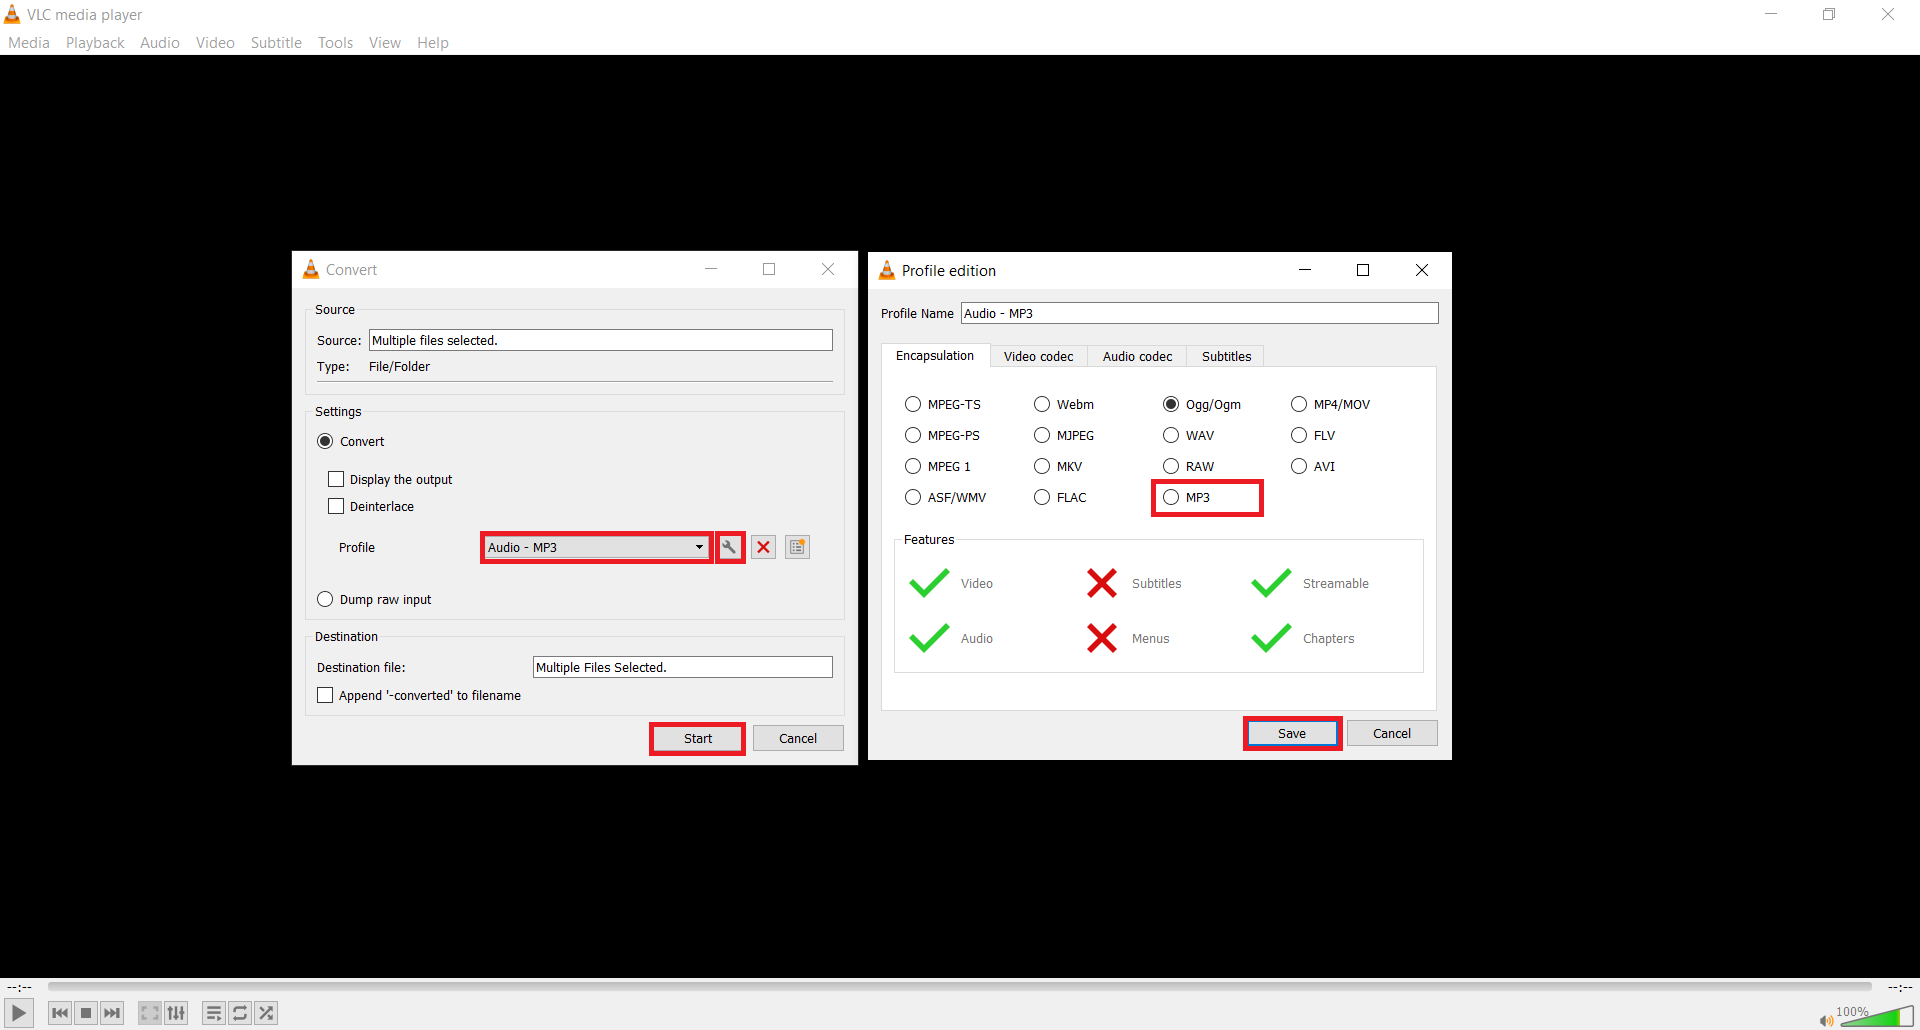This screenshot has width=1920, height=1030.
Task: Click Save in the Profile edition dialog
Action: 1291,733
